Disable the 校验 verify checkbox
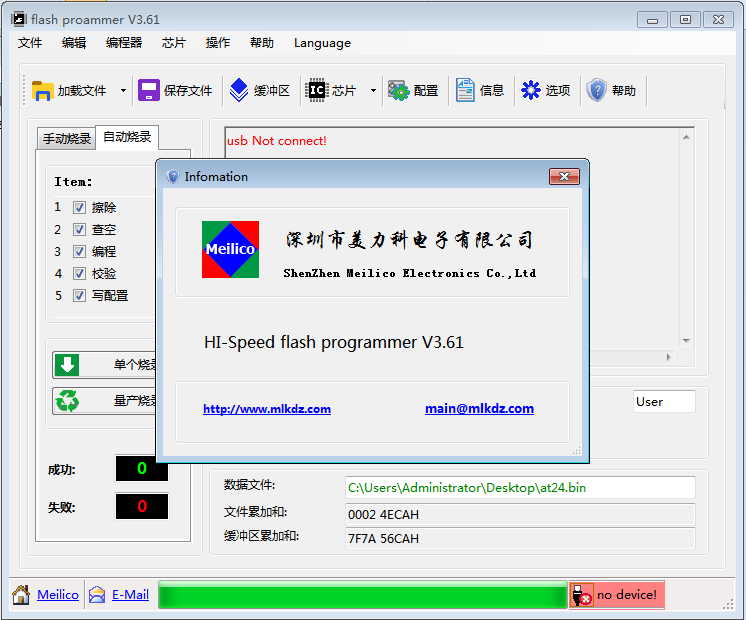 [79, 274]
